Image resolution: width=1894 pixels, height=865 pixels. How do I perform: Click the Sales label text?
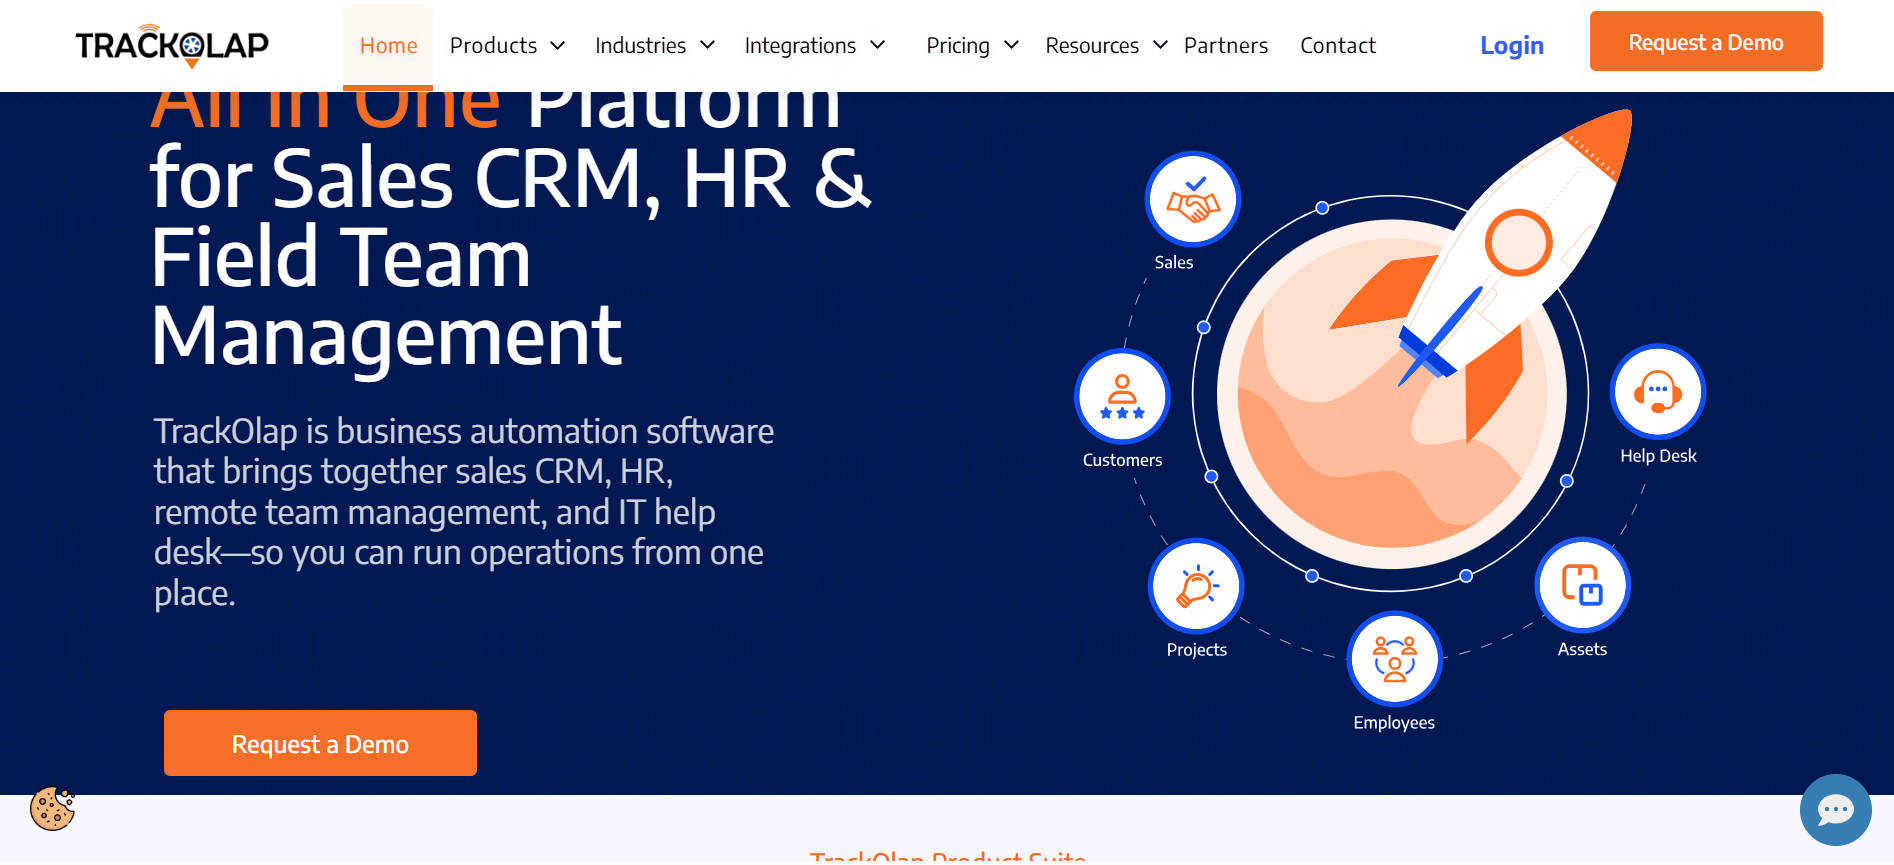(1174, 262)
